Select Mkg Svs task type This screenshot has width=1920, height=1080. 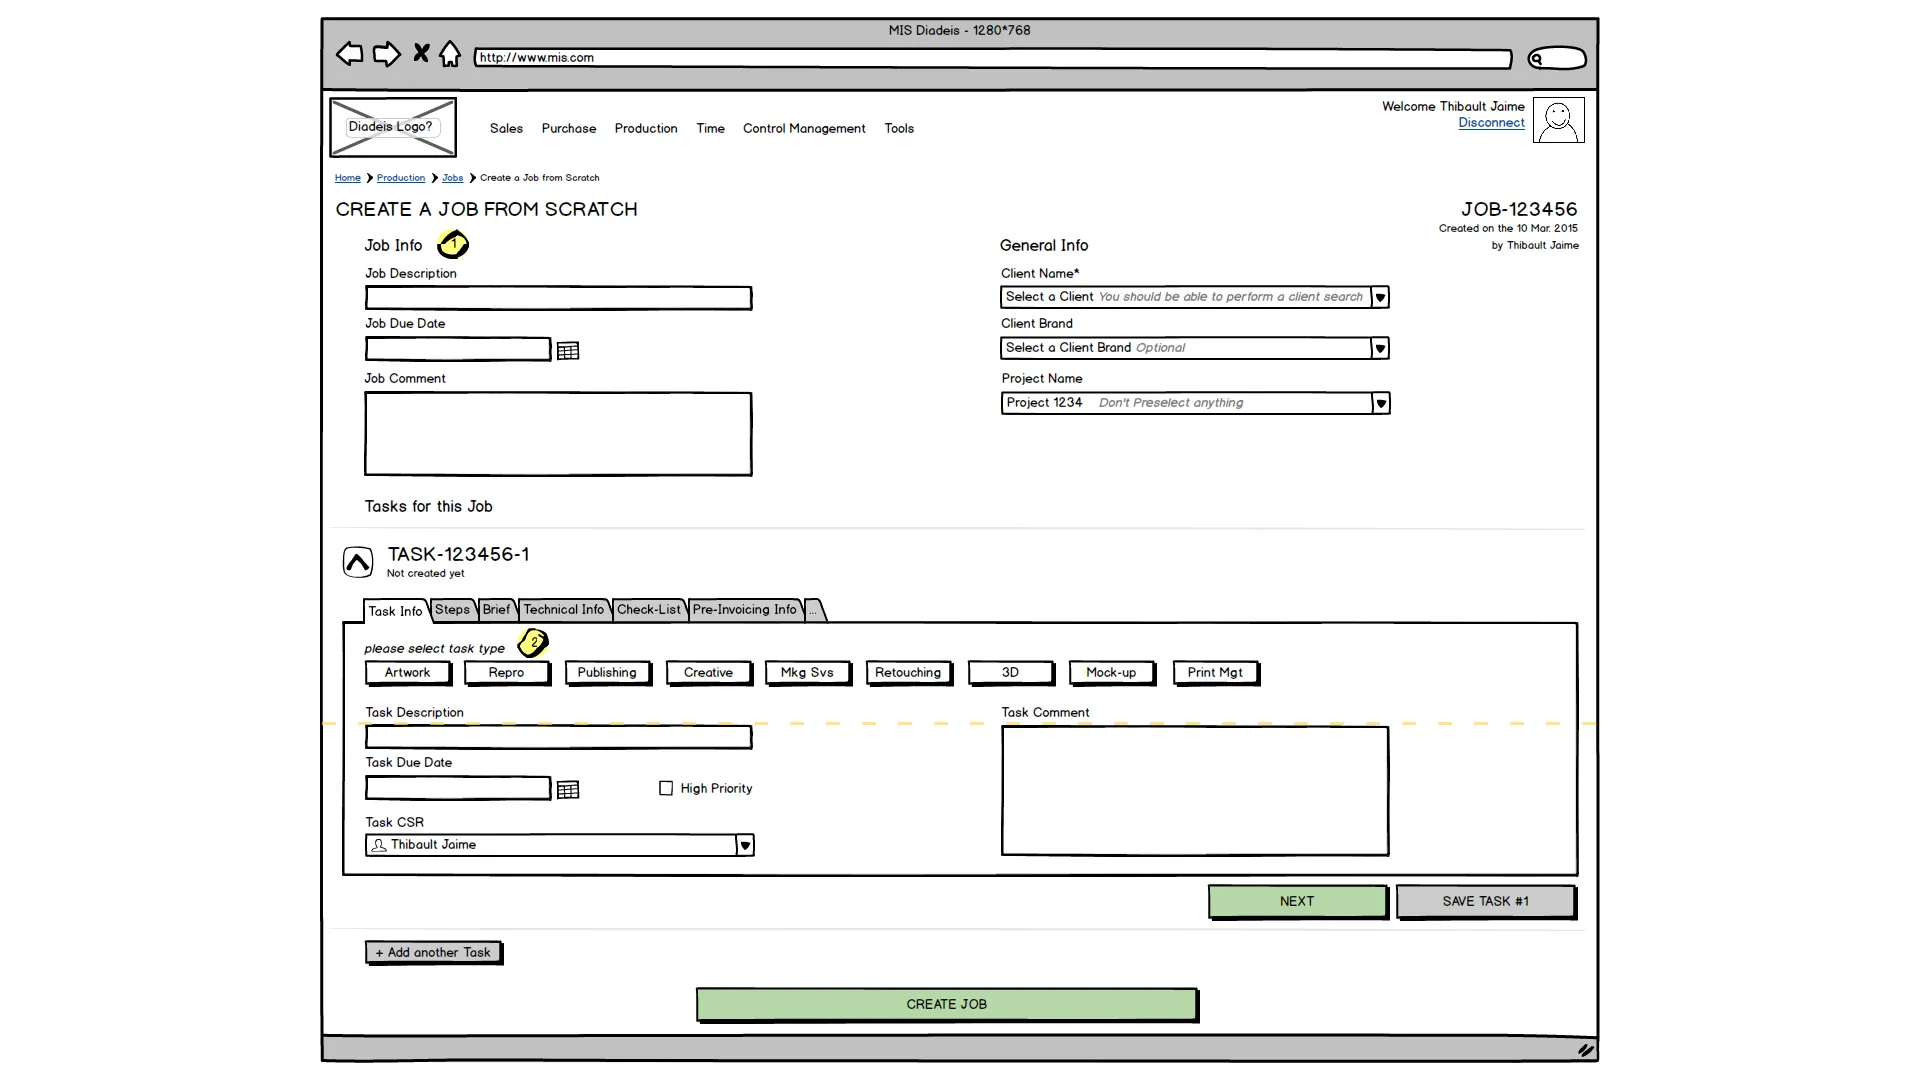click(x=808, y=673)
